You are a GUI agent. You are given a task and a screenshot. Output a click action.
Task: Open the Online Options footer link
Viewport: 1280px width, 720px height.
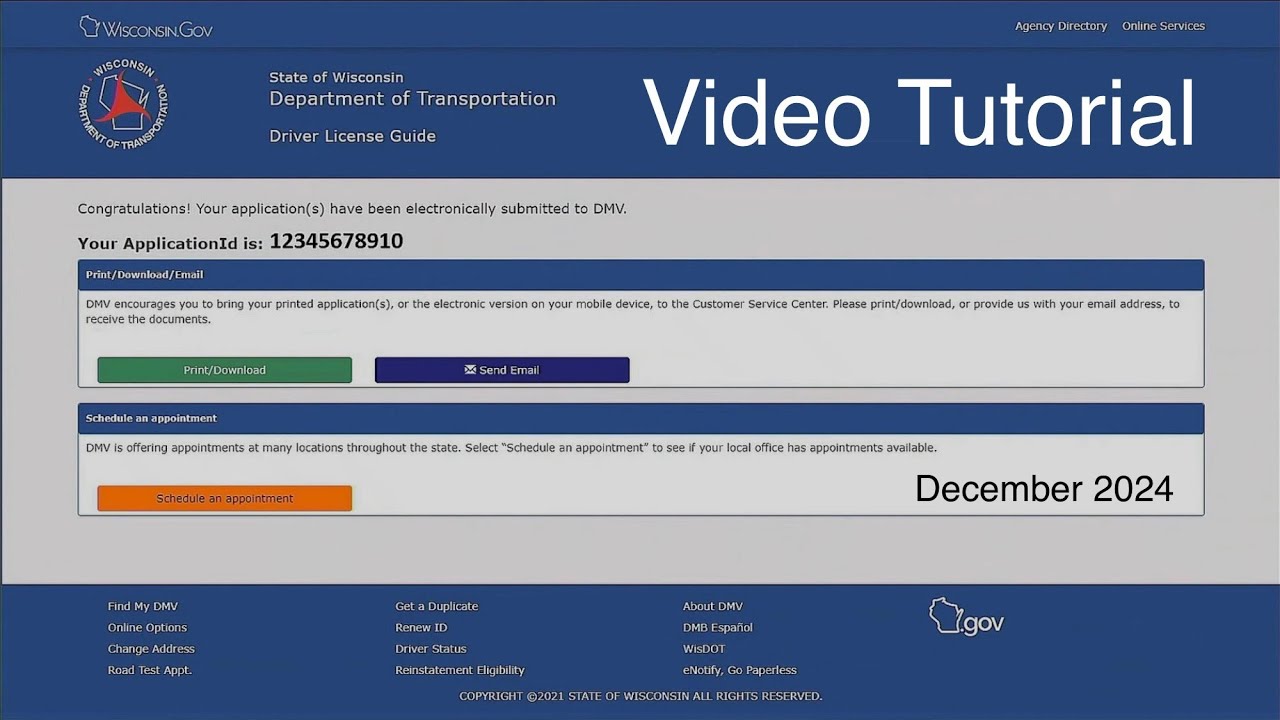coord(147,628)
